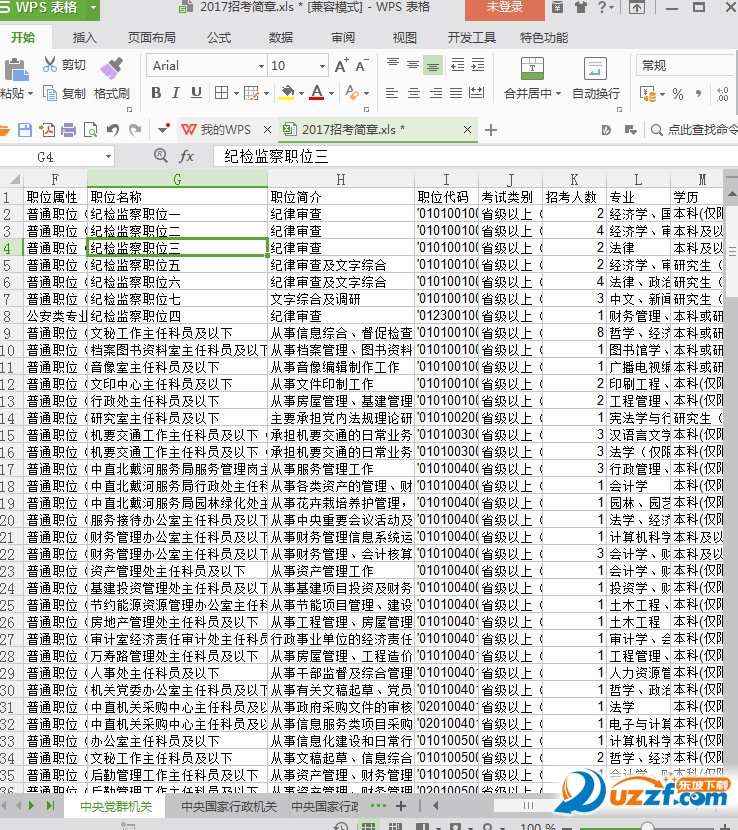Screen dimensions: 738x830
Task: Open borders dropdown arrow
Action: tap(236, 94)
